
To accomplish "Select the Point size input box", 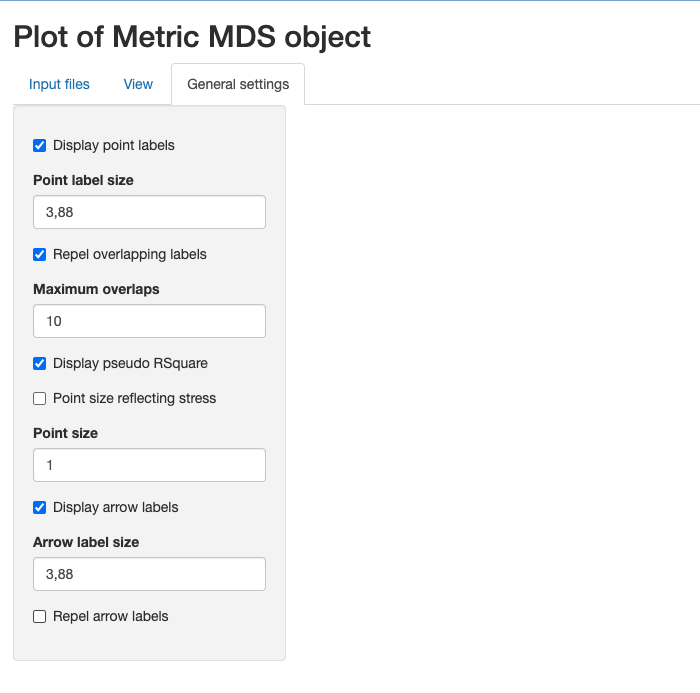I will (150, 465).
